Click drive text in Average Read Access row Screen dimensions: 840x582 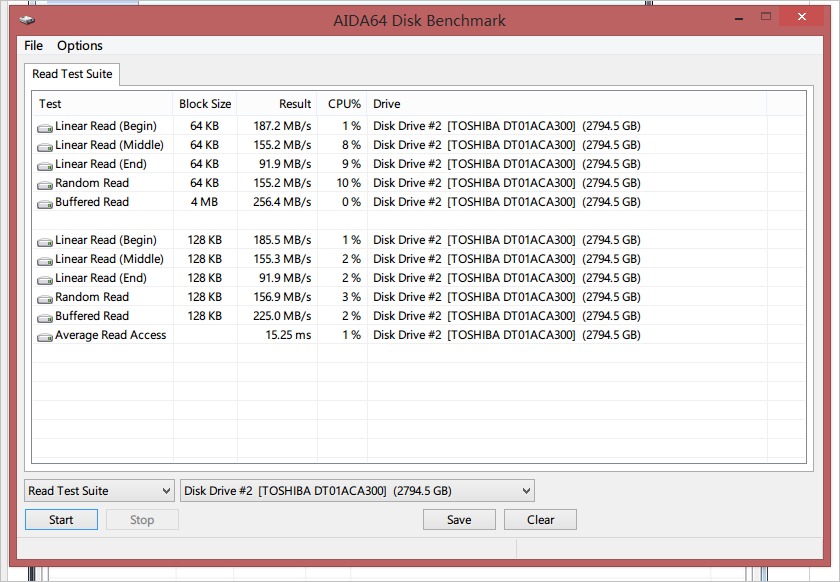click(x=507, y=335)
